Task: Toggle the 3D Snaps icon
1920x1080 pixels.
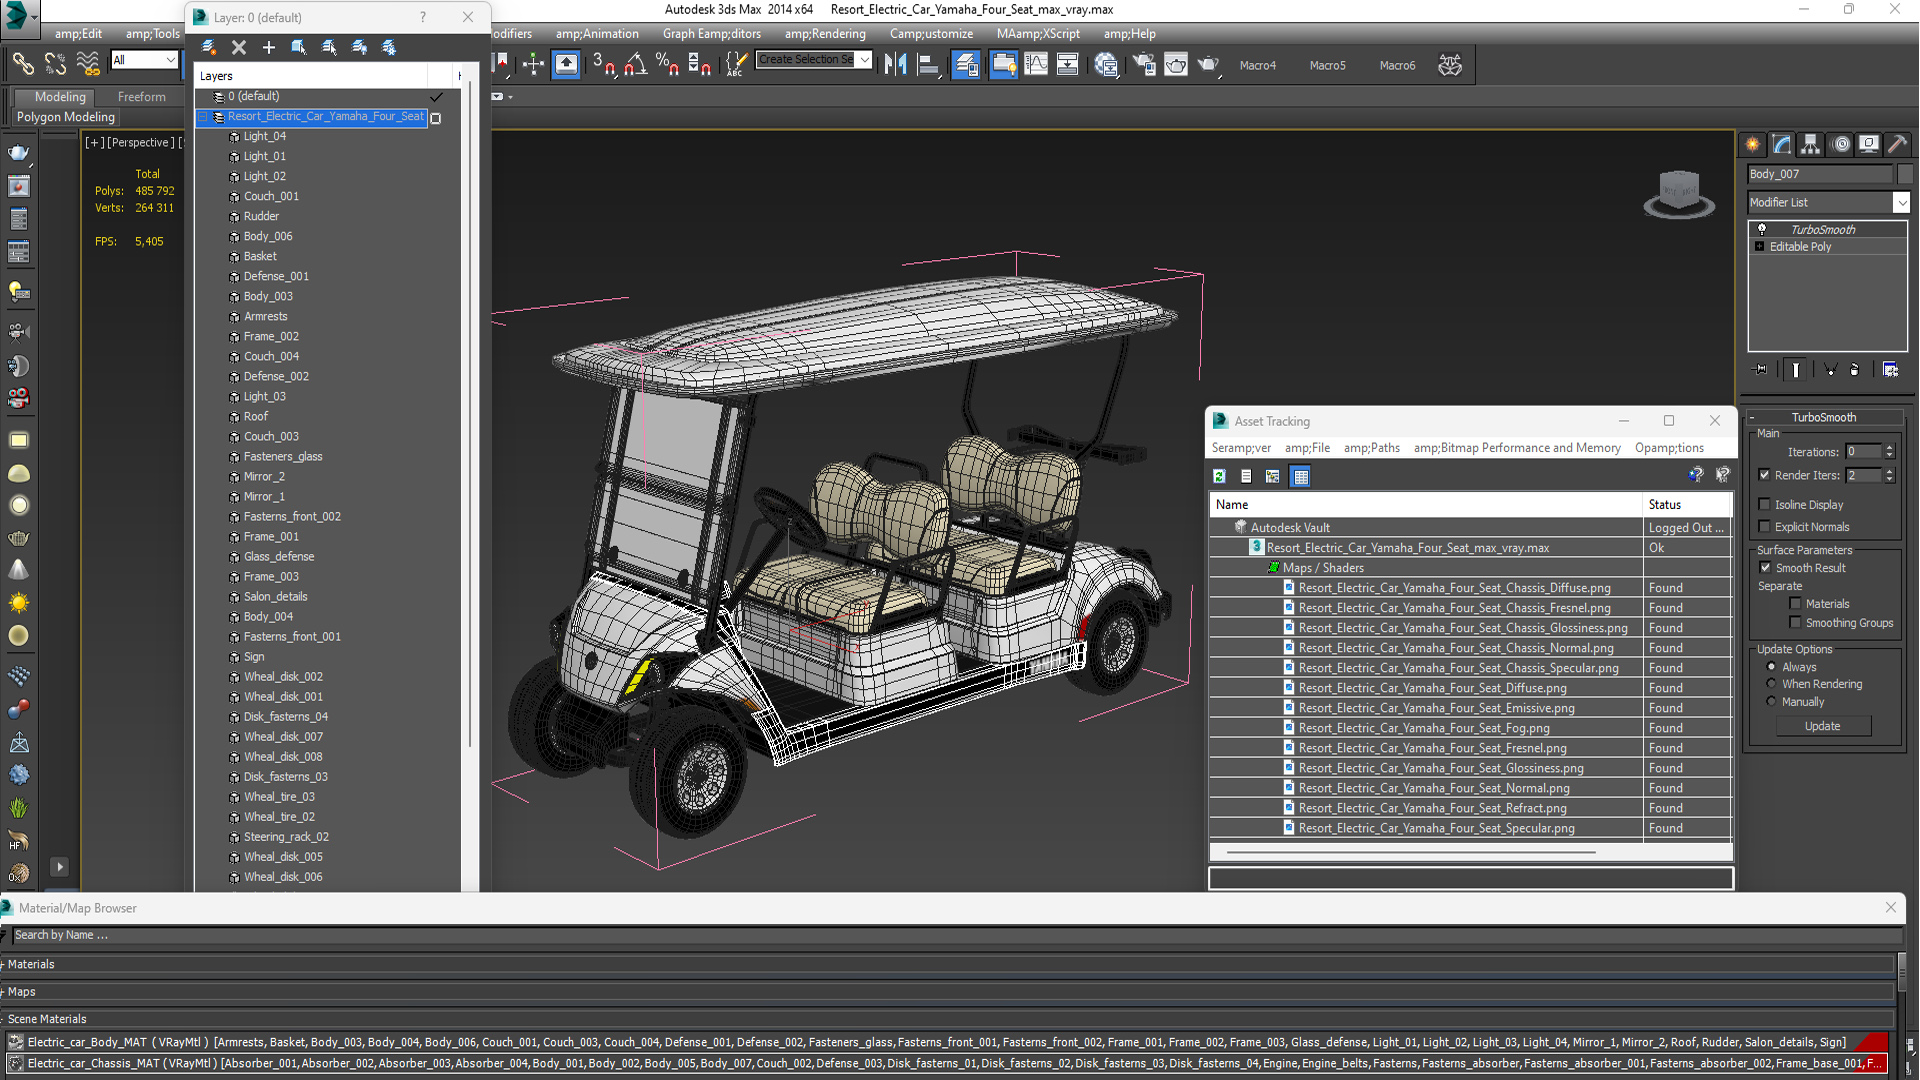Action: pyautogui.click(x=603, y=65)
